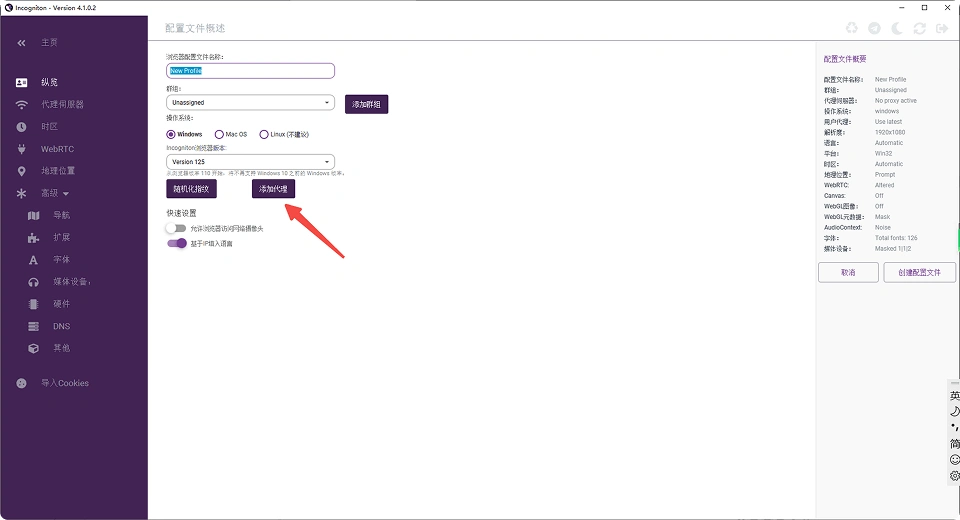Collapse the 高级 section in sidebar

(54, 193)
